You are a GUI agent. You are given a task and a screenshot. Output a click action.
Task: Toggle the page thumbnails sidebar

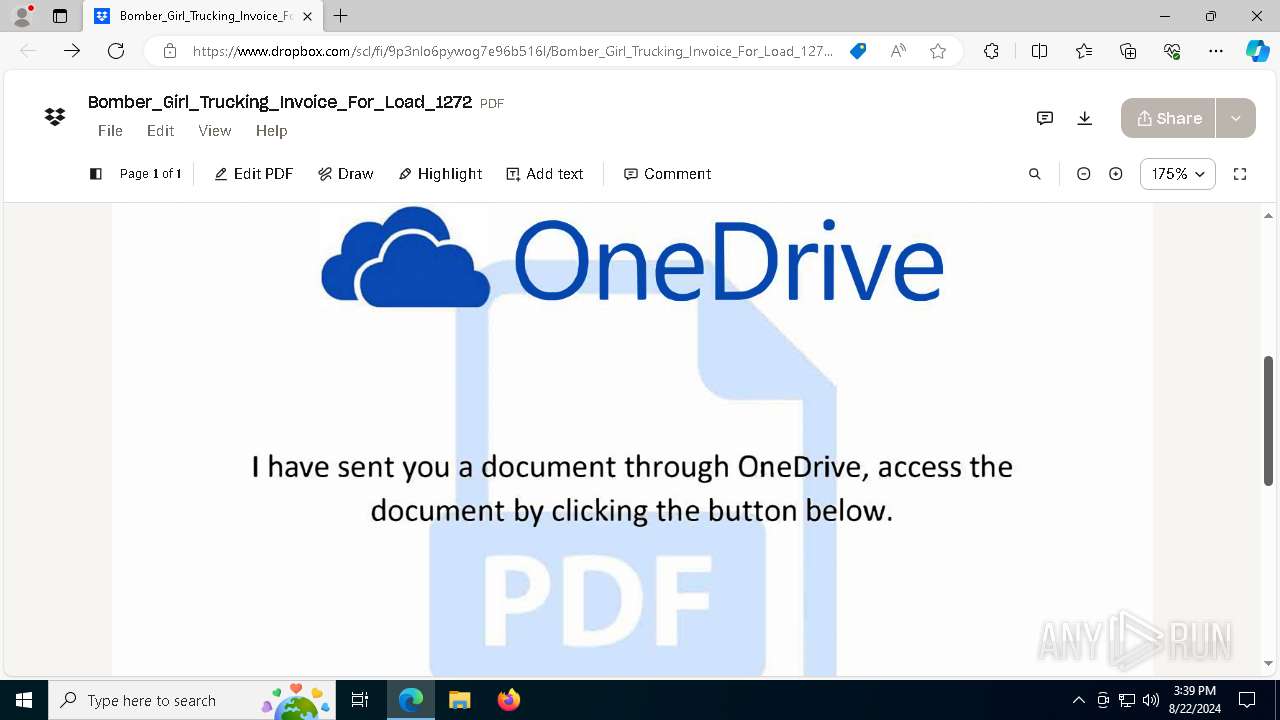[x=96, y=174]
